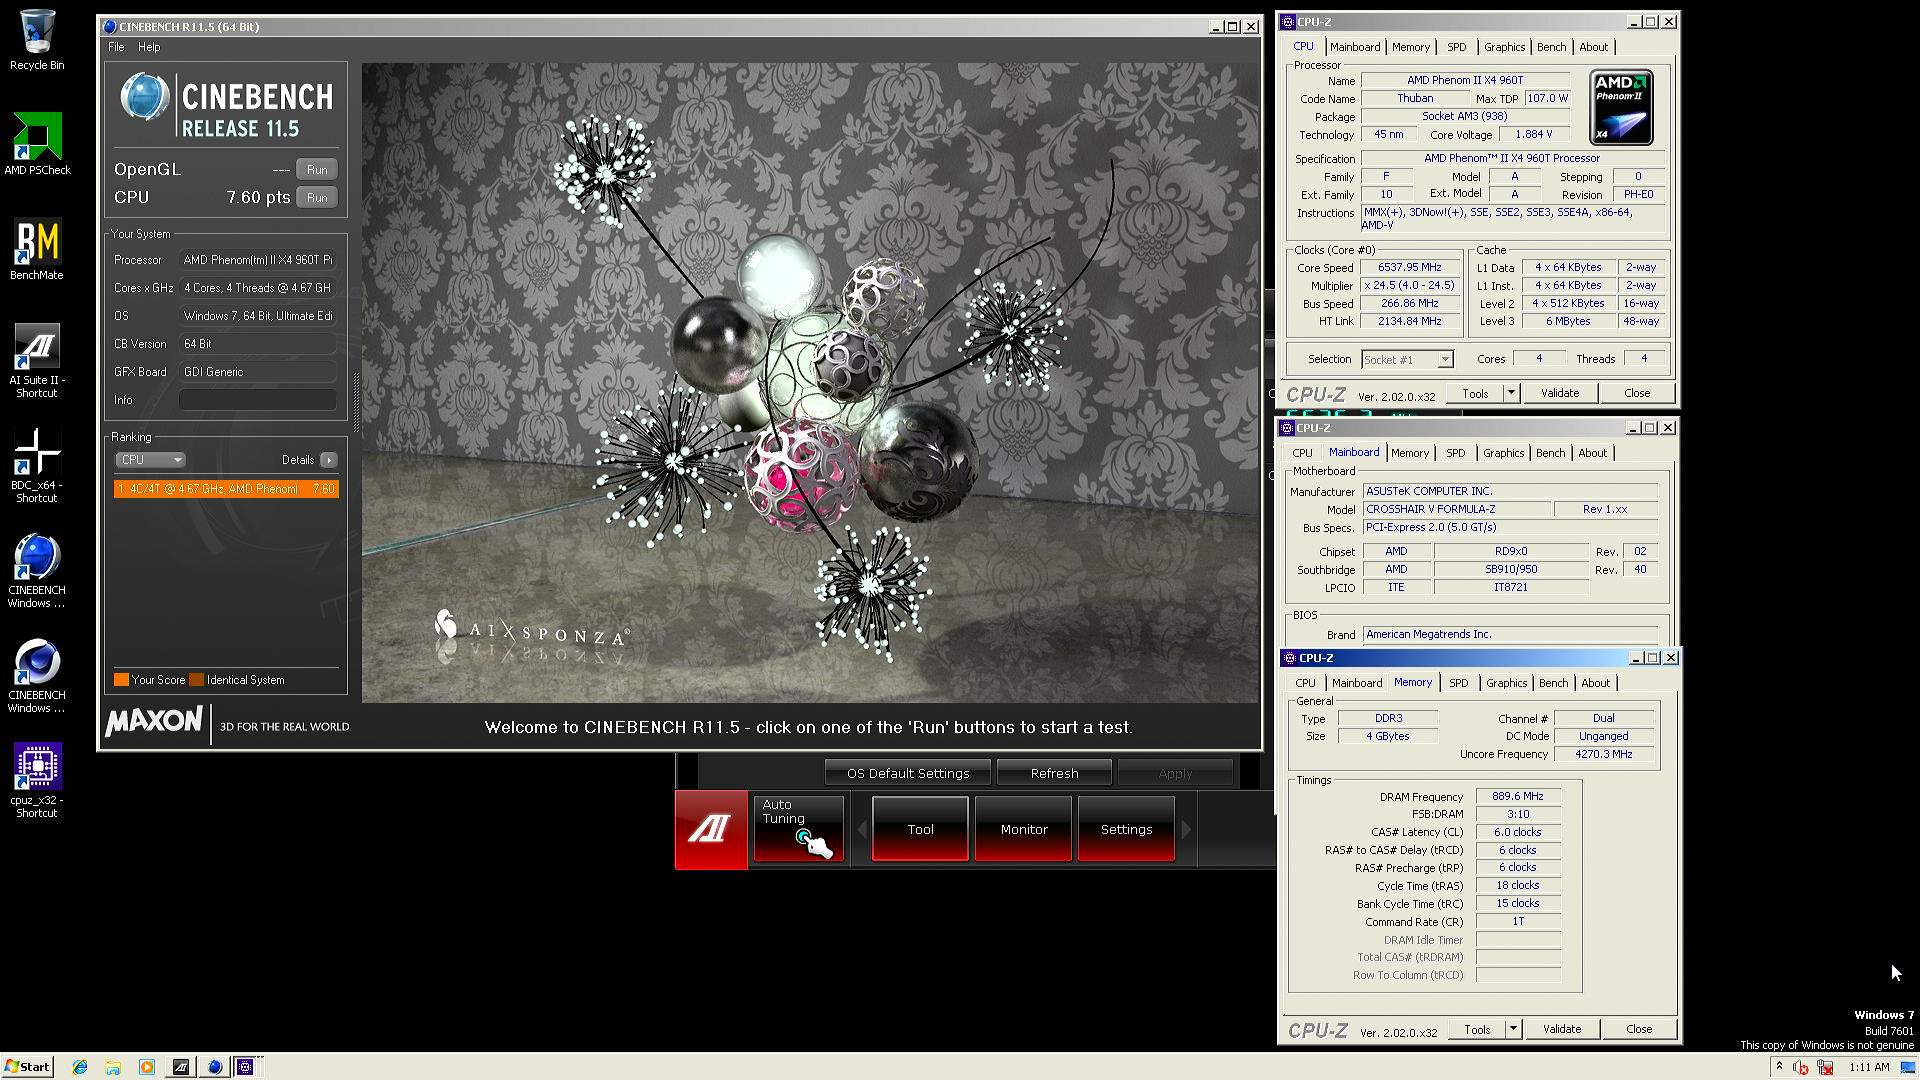Click the AI Suite left scroll arrow
Image resolution: width=1920 pixels, height=1080 pixels.
[862, 829]
